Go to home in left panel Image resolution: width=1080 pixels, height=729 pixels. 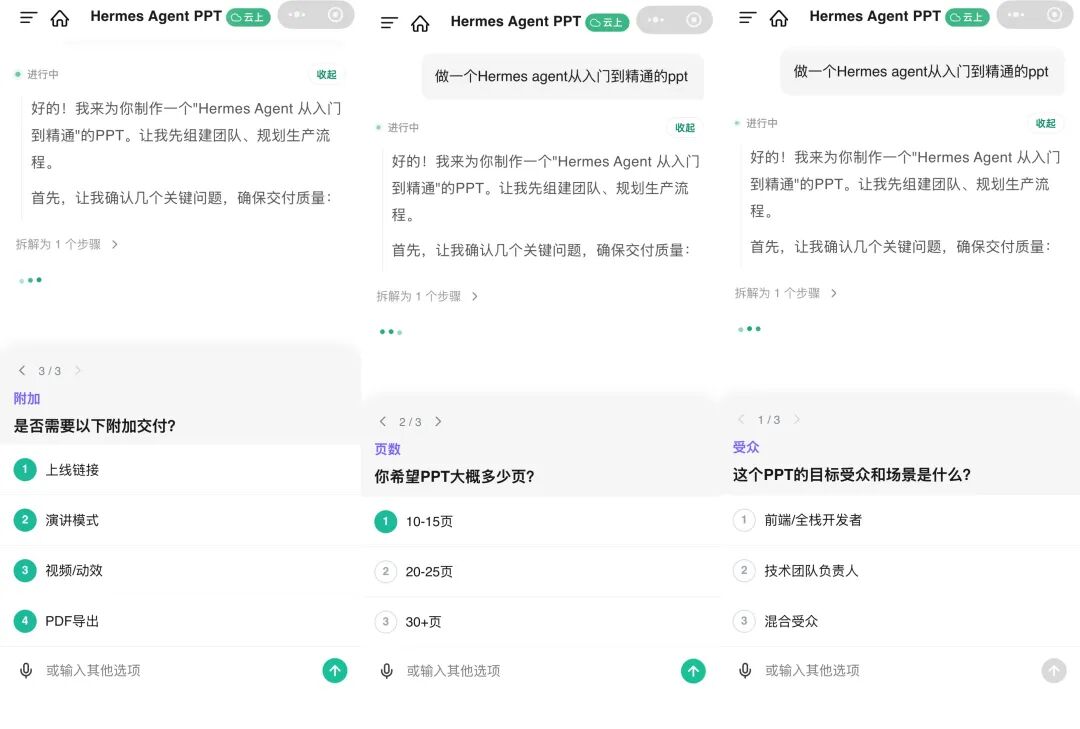pos(60,18)
